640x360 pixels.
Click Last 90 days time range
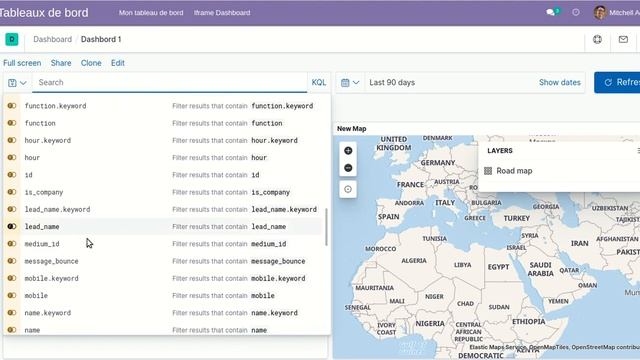pos(392,82)
